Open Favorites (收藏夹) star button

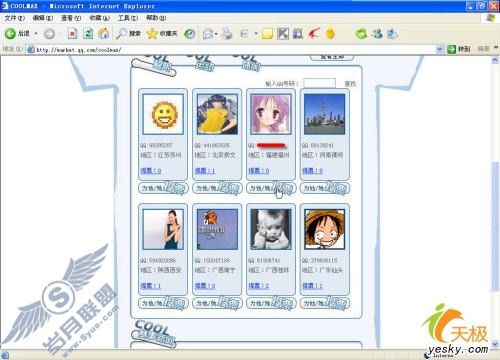point(162,33)
